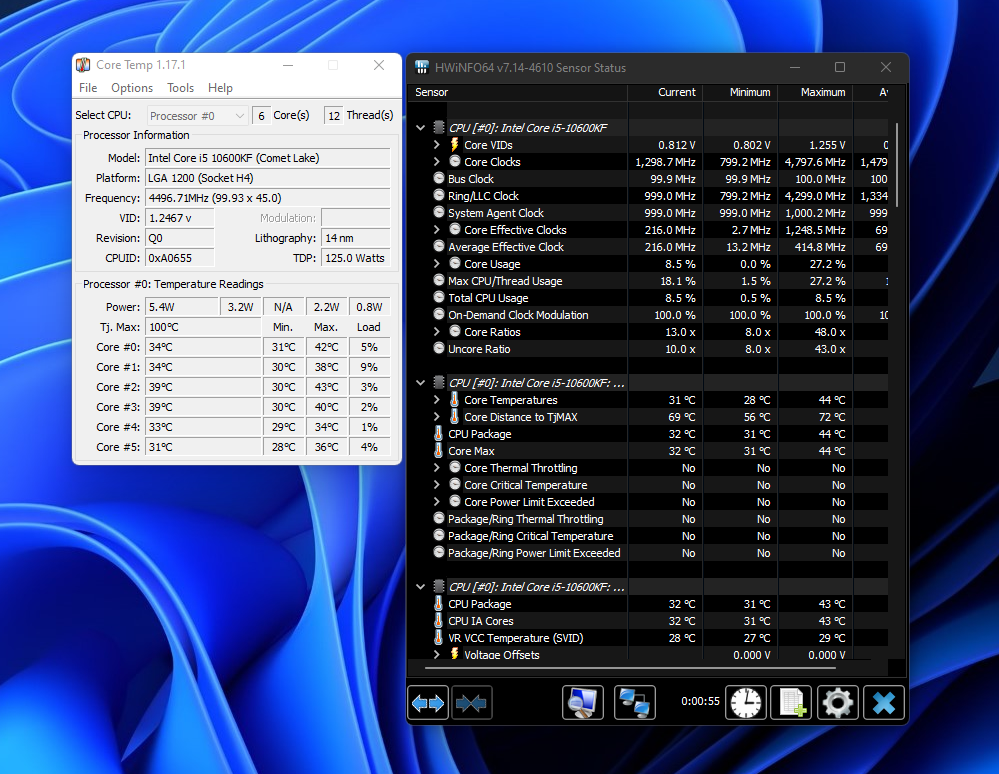999x774 pixels.
Task: Expand the Core Clocks row
Action: (x=436, y=162)
